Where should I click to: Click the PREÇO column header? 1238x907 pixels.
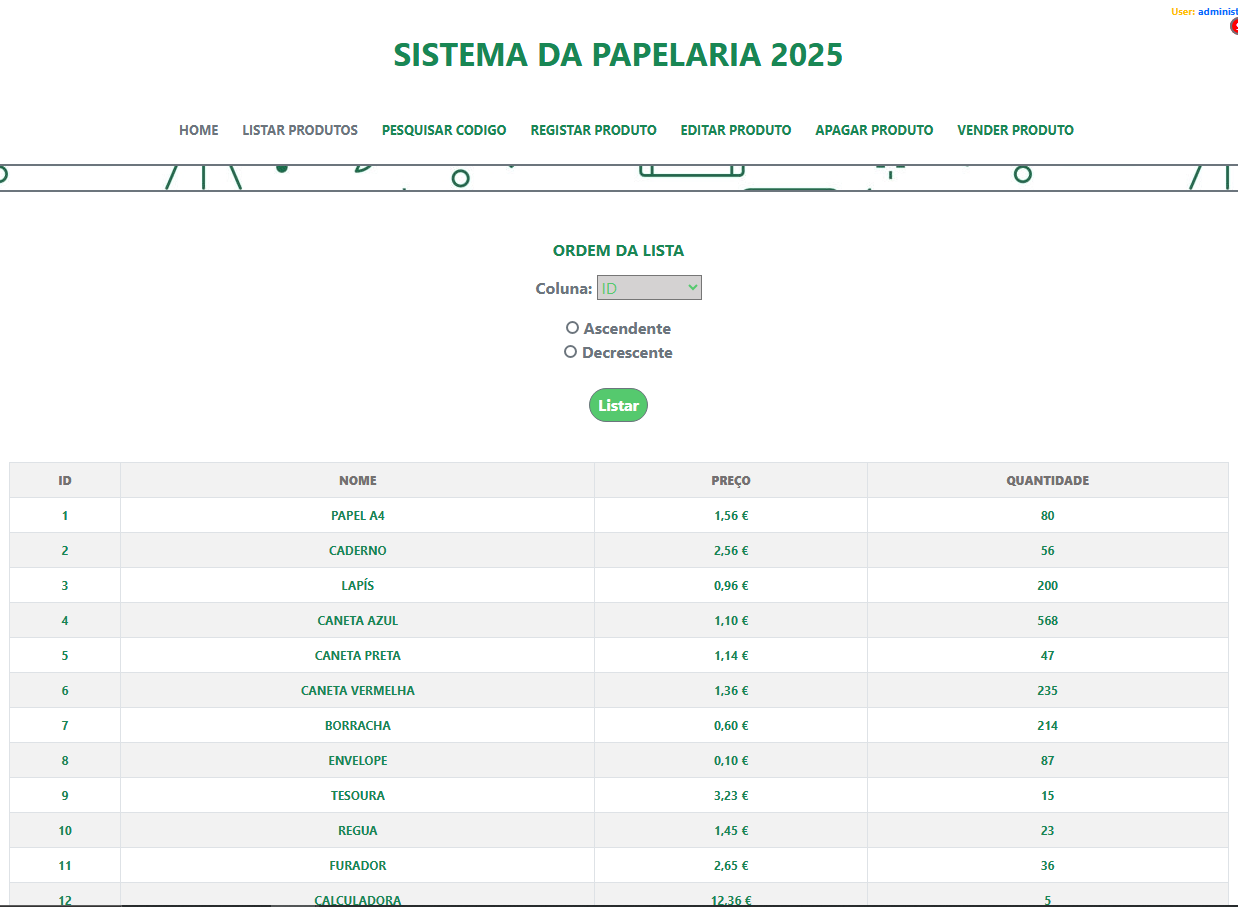click(731, 481)
